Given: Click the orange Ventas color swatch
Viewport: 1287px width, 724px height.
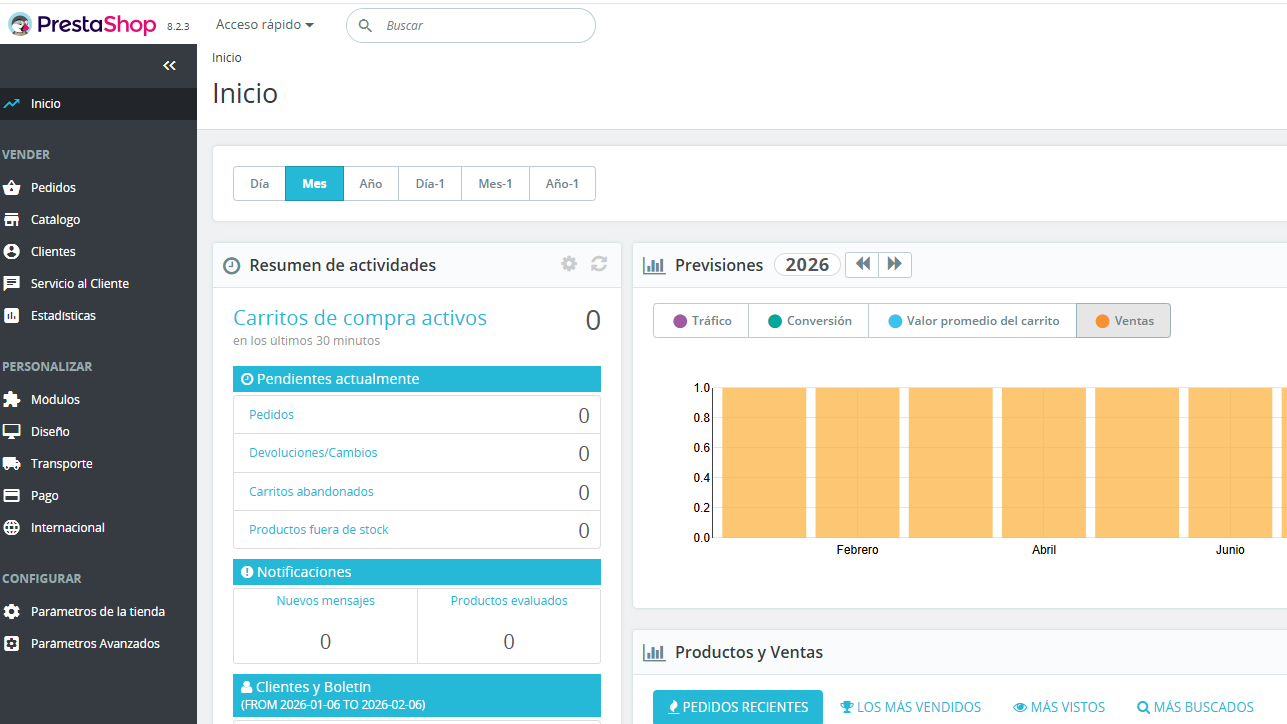Looking at the screenshot, I should [x=1102, y=321].
